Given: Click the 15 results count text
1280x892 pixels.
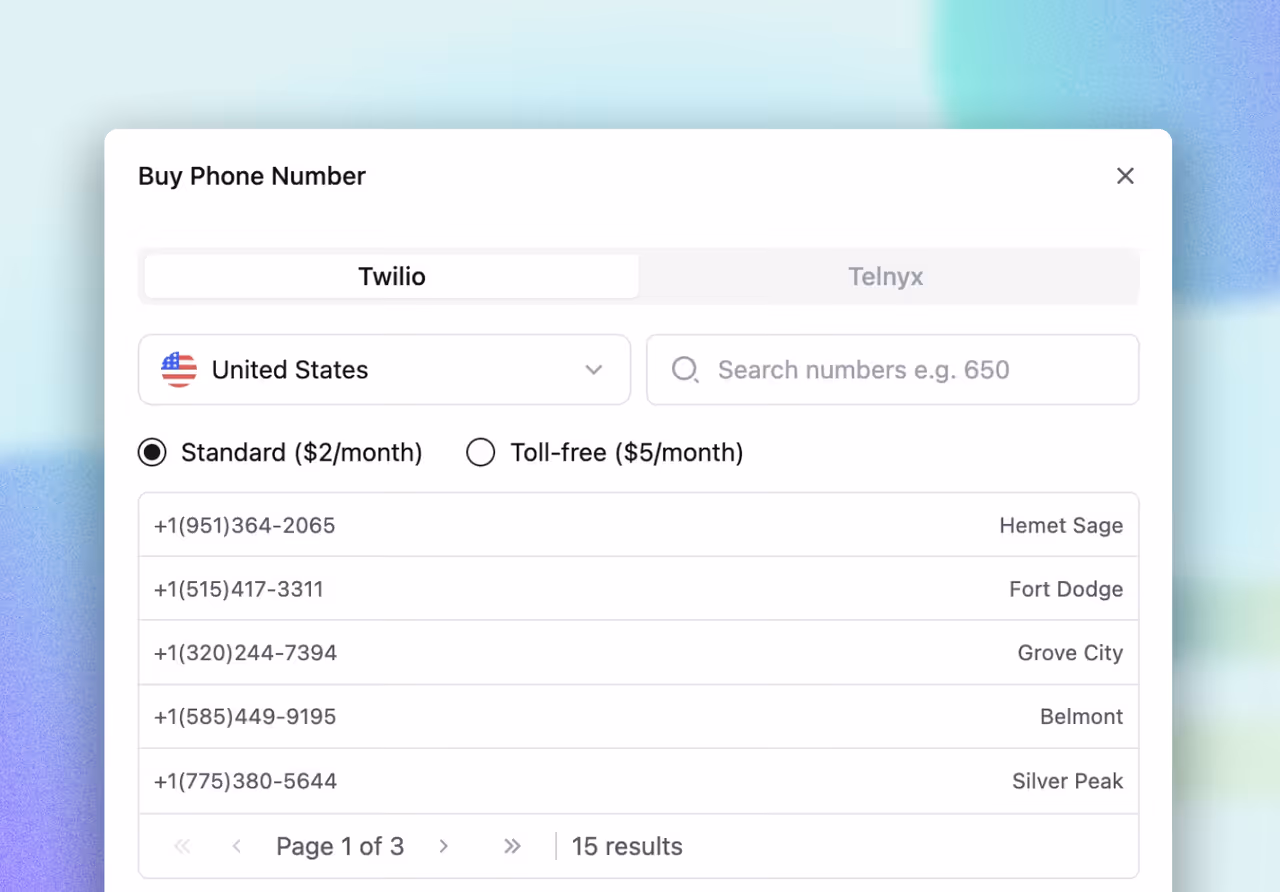Looking at the screenshot, I should coord(627,846).
